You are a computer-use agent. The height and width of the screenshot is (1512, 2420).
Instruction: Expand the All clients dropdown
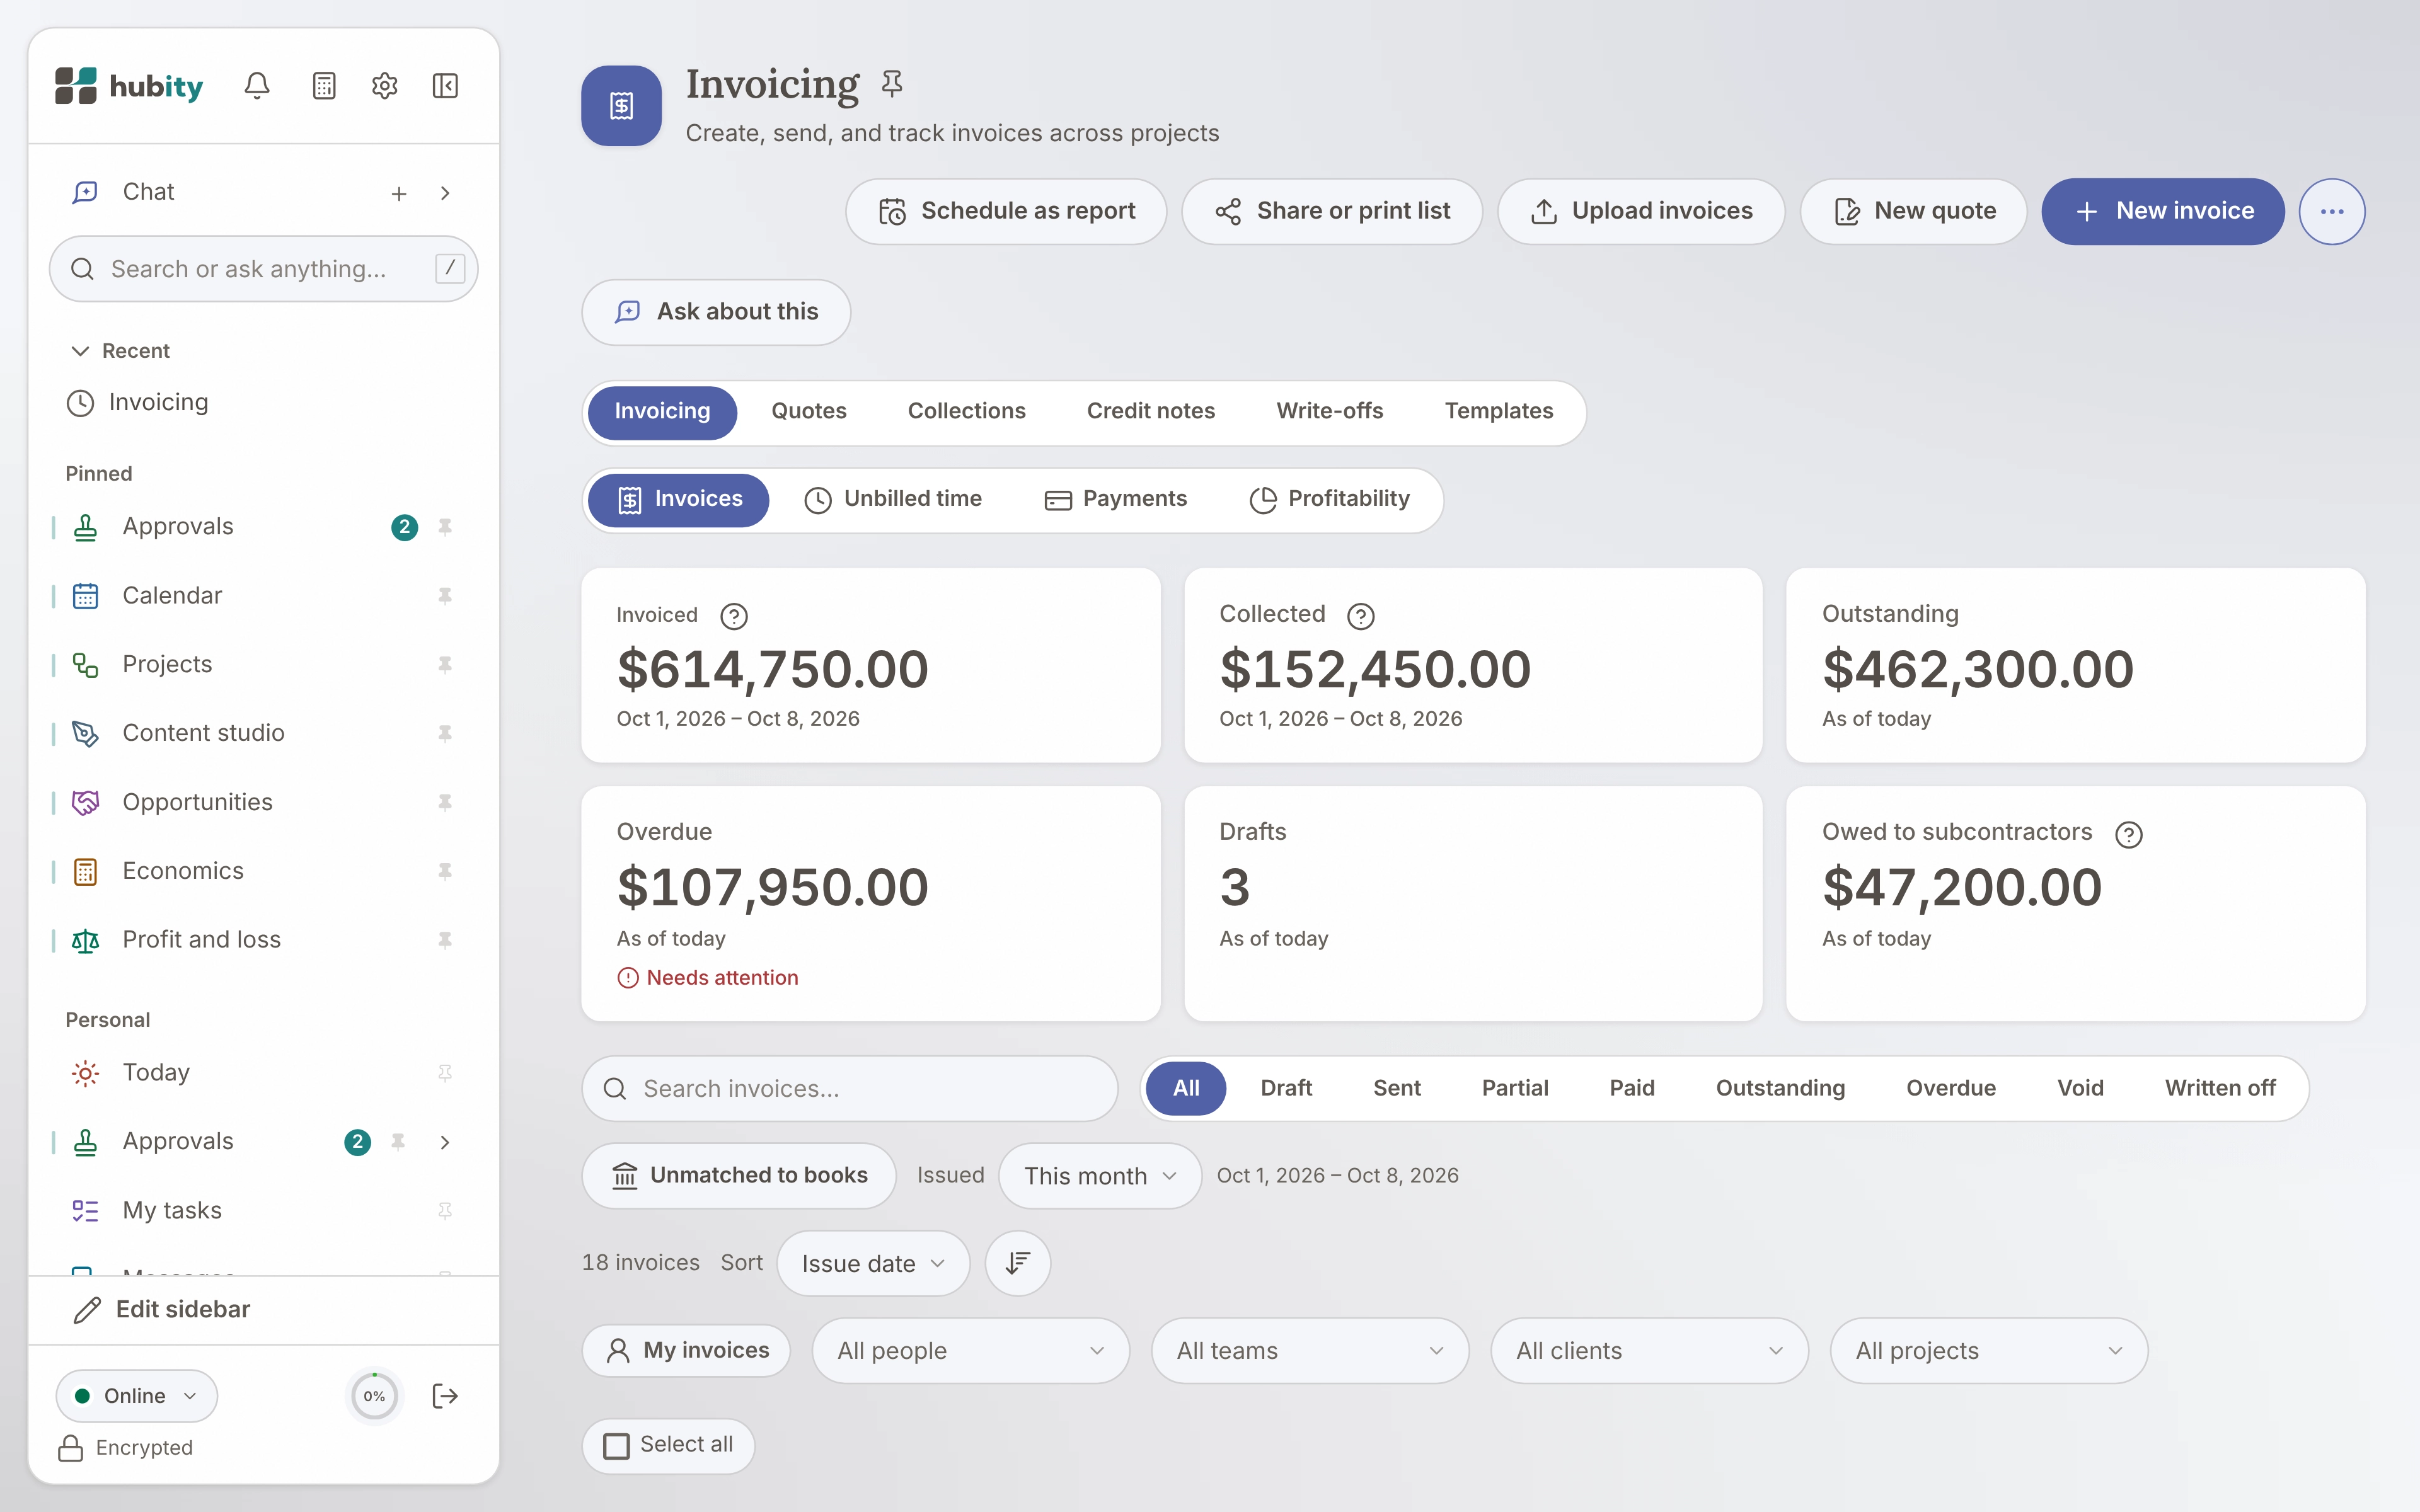(1649, 1350)
